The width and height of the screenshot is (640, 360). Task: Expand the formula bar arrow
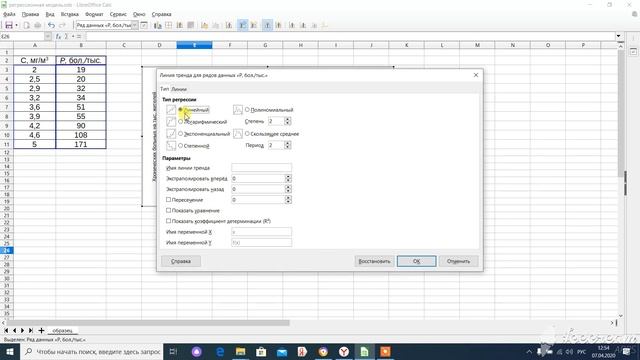click(x=618, y=36)
